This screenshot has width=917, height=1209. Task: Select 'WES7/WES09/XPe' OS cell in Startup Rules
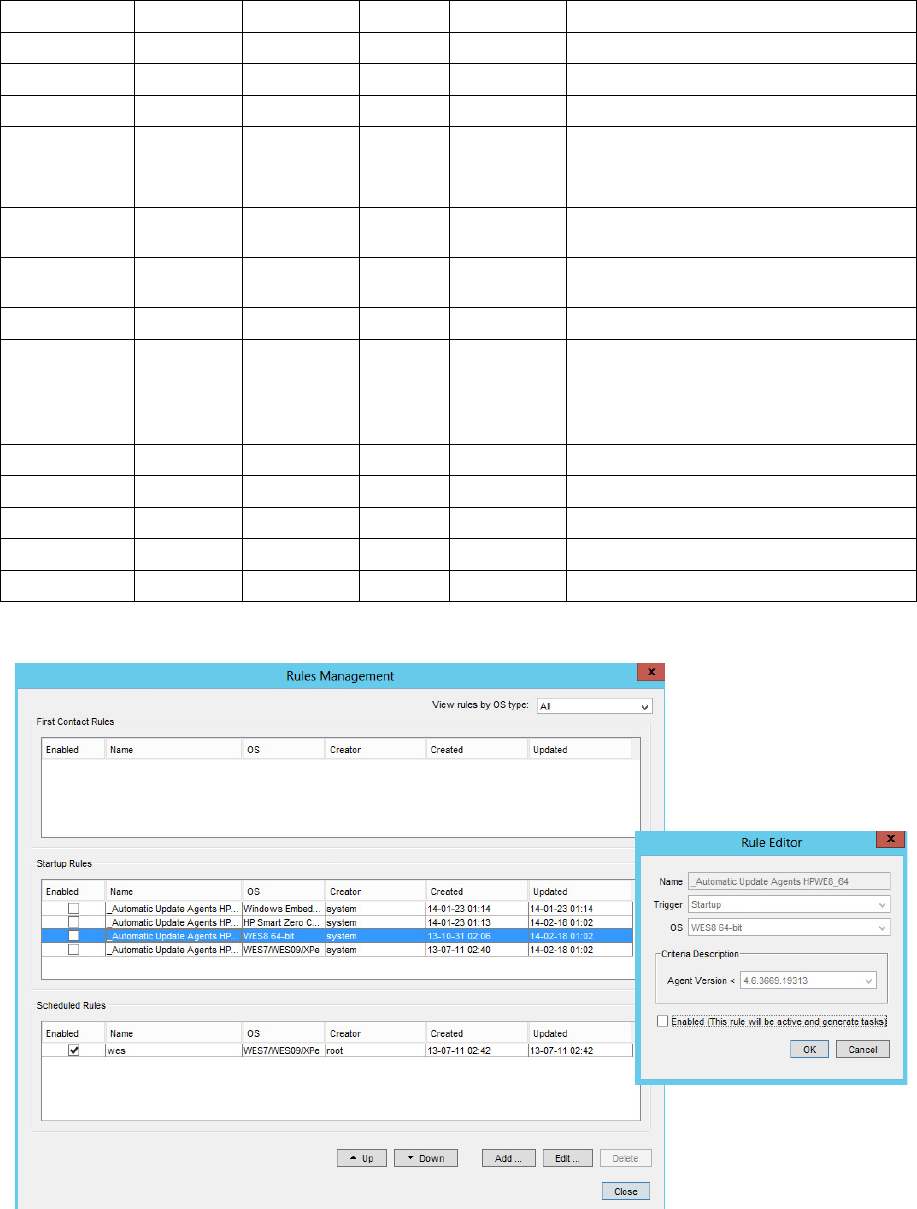[283, 949]
